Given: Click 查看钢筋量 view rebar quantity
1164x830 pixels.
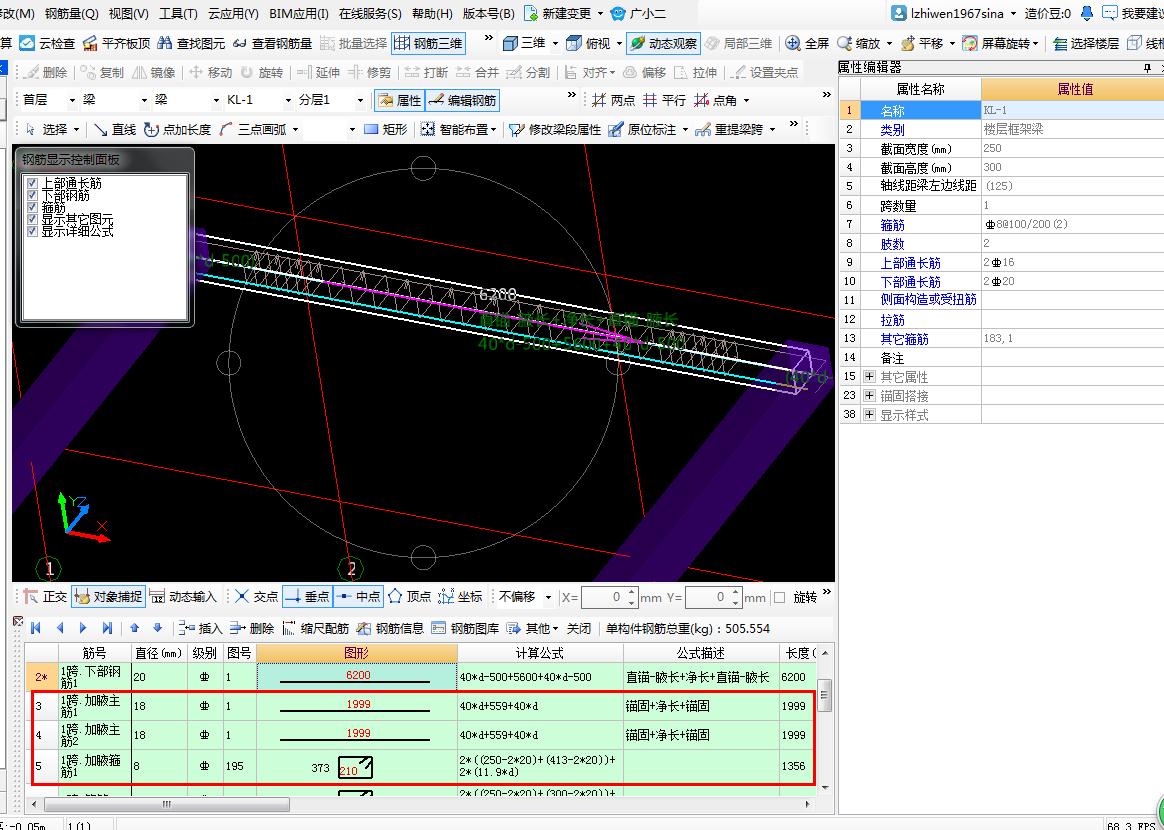Looking at the screenshot, I should (272, 44).
